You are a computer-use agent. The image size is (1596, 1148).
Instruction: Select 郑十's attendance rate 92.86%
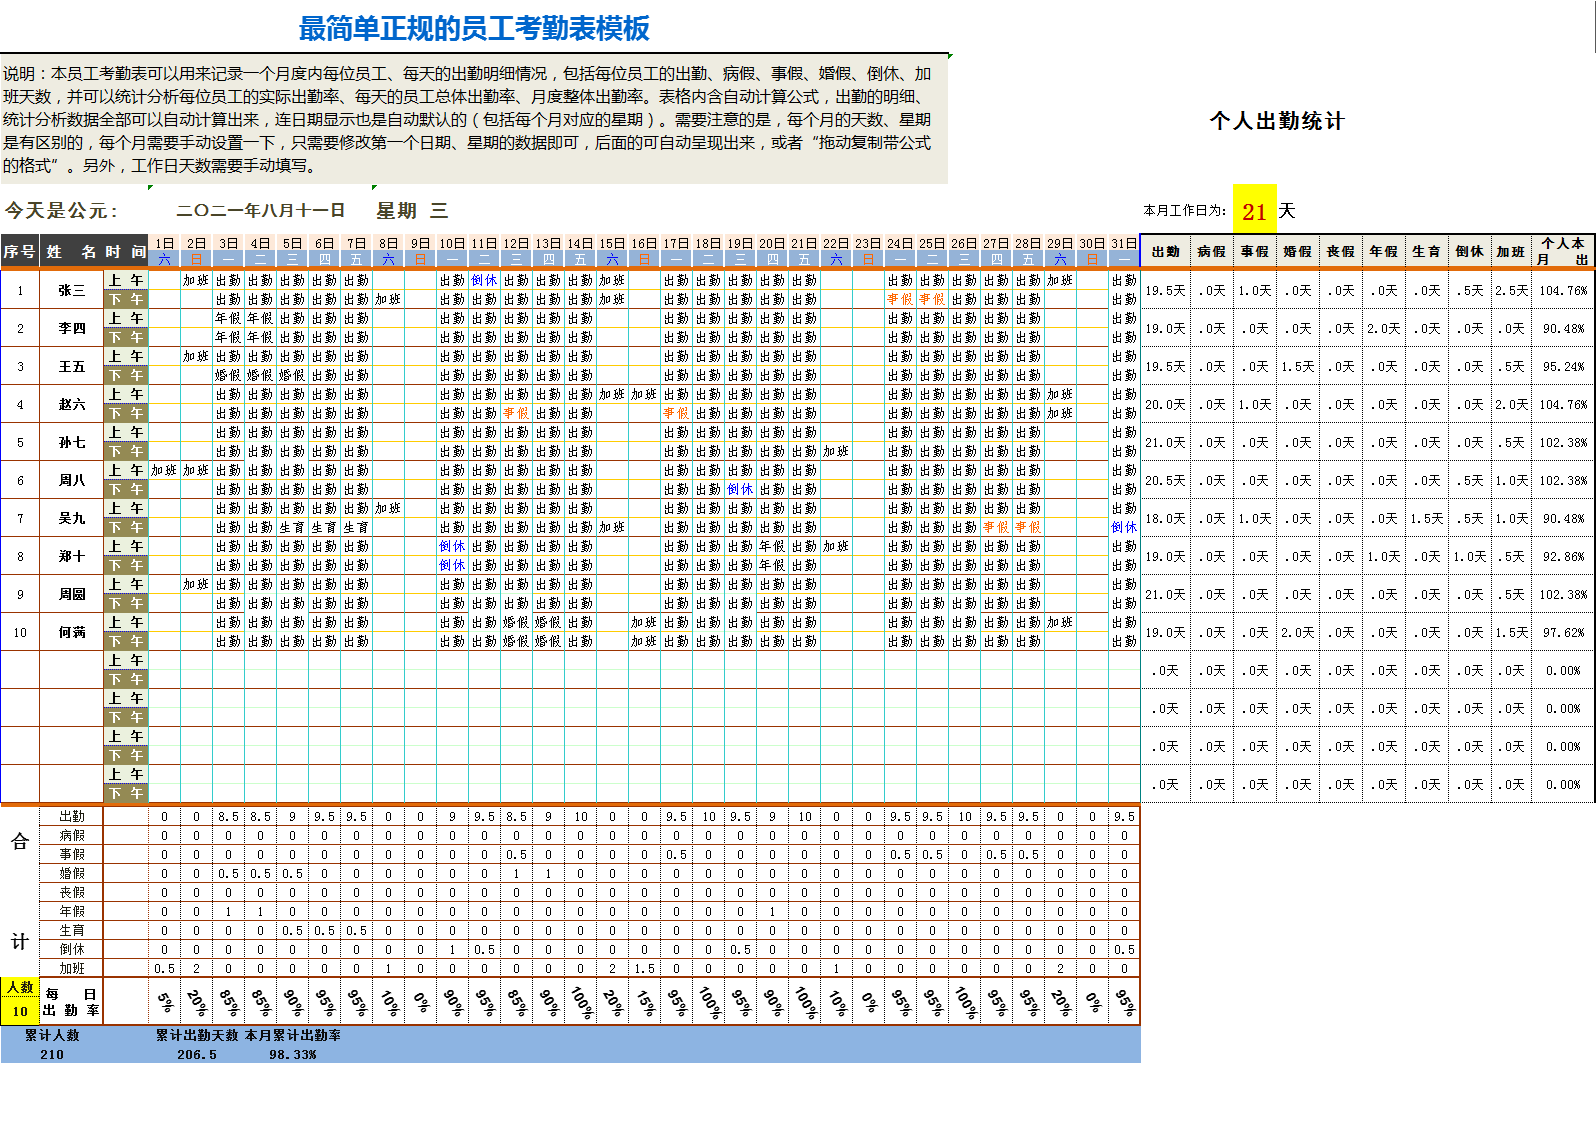1563,556
